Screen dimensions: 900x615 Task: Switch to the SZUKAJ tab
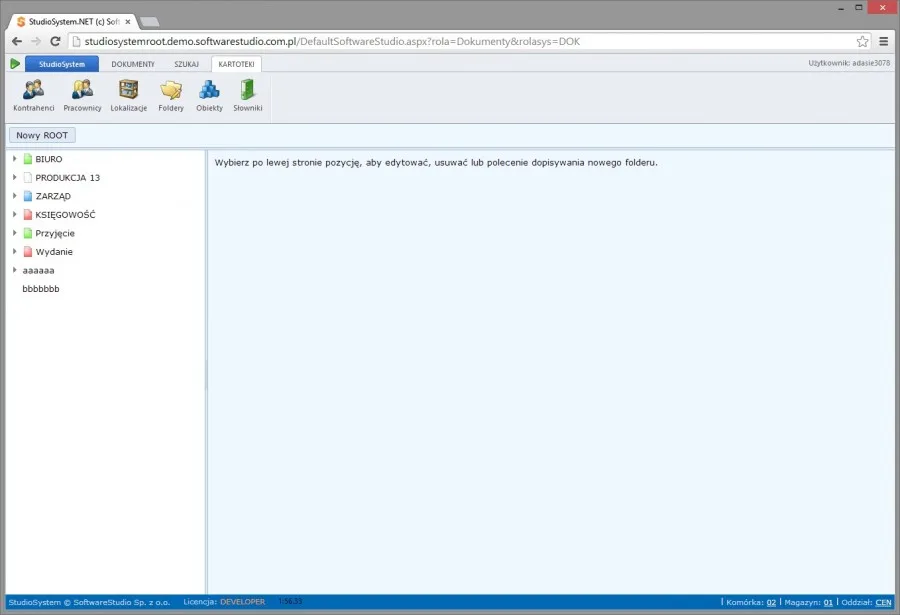pos(187,64)
